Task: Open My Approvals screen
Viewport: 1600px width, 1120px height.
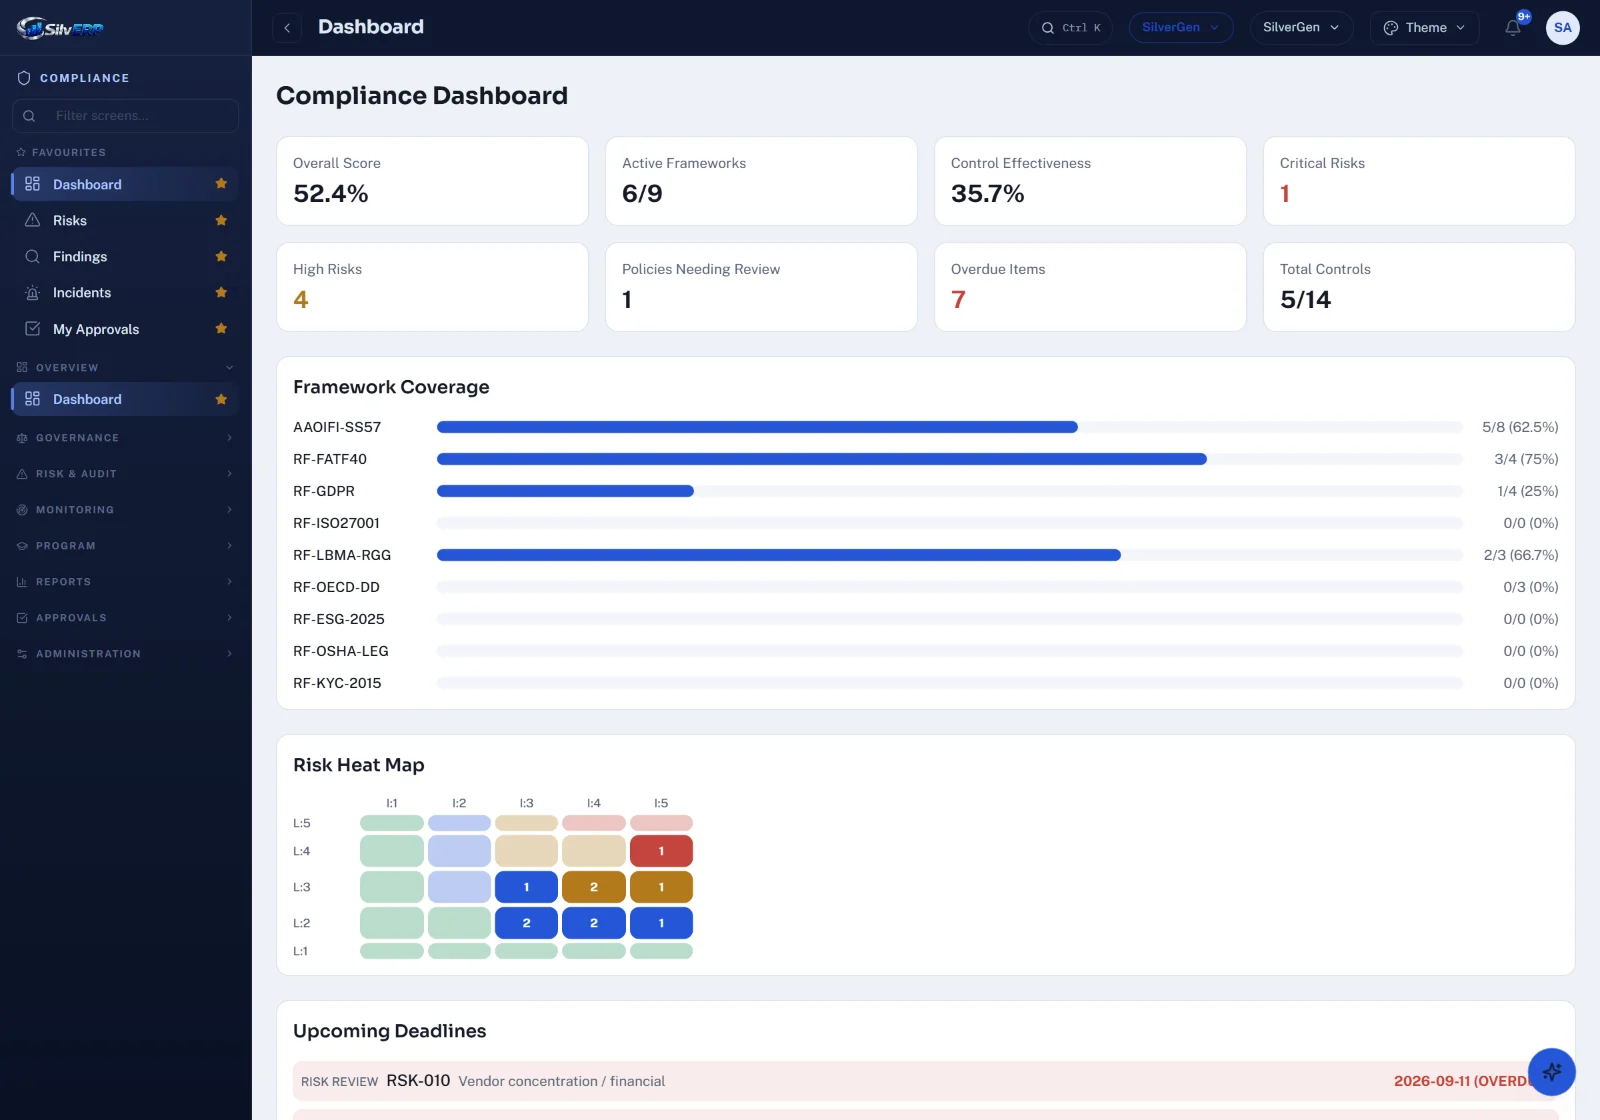Action: pos(125,329)
